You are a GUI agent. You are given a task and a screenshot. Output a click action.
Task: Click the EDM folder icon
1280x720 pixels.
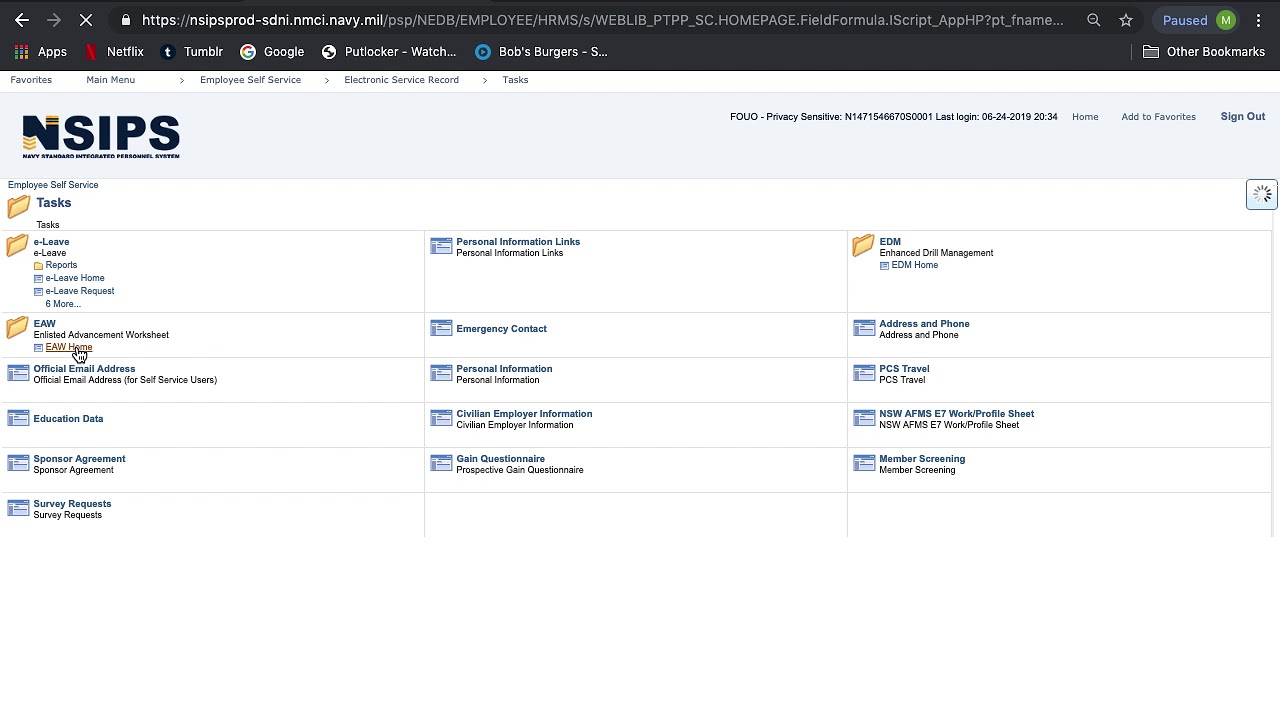863,246
